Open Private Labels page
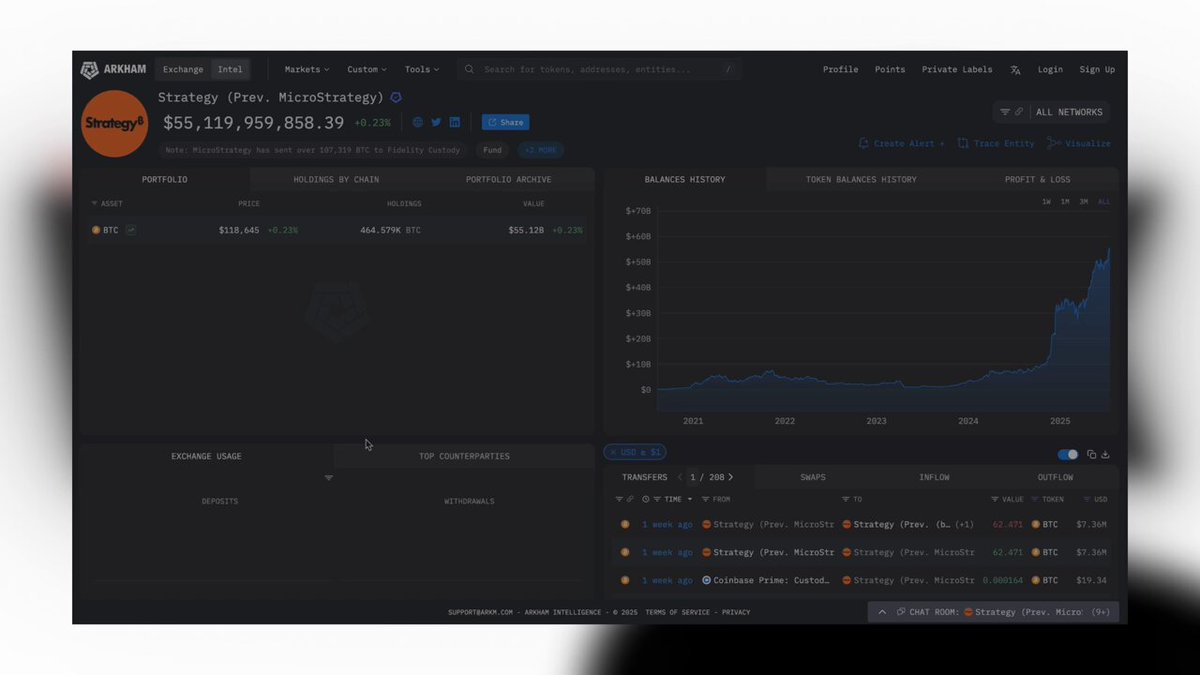Image resolution: width=1200 pixels, height=675 pixels. [x=957, y=70]
